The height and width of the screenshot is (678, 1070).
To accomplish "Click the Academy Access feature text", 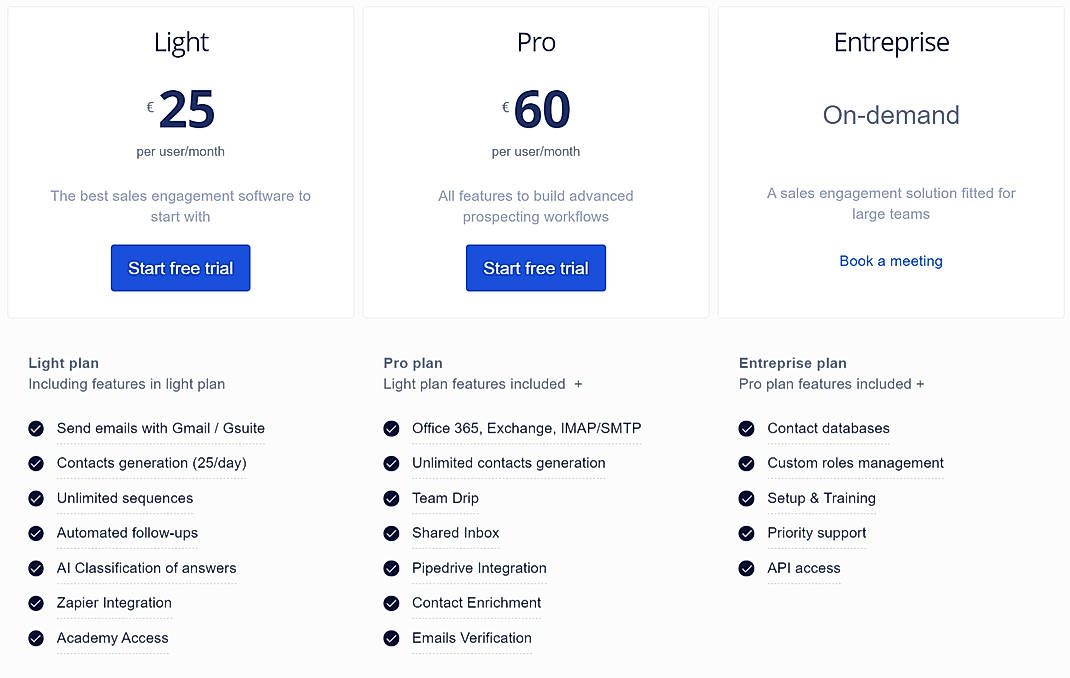I will point(112,638).
